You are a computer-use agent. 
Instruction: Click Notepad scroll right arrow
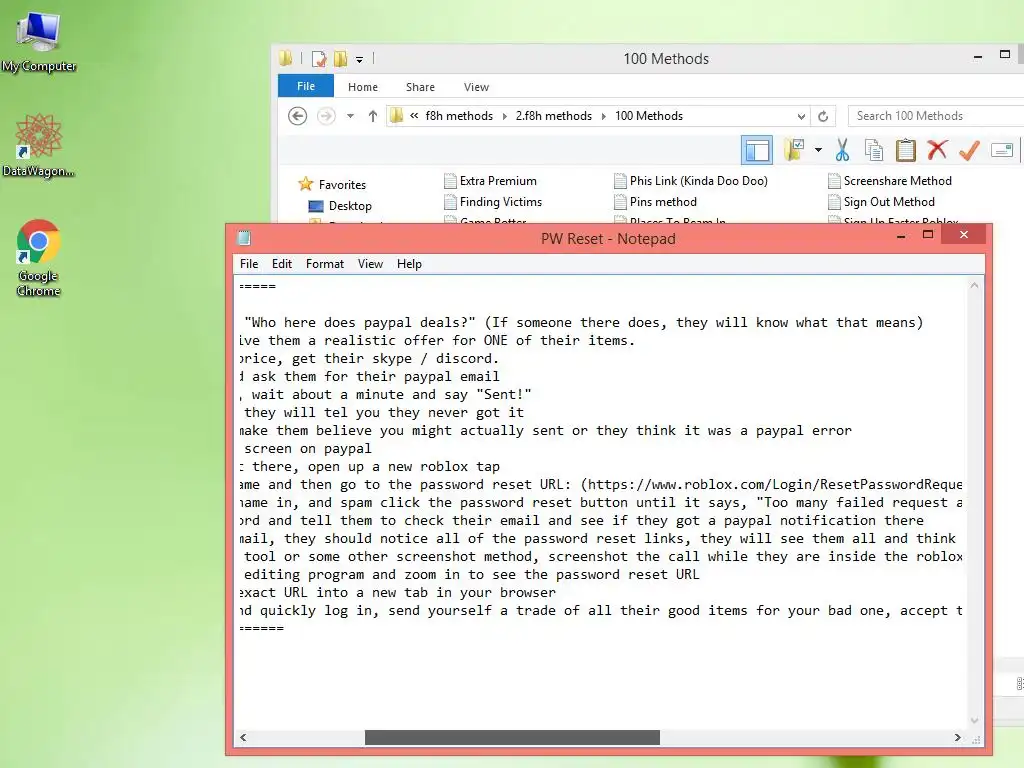957,737
